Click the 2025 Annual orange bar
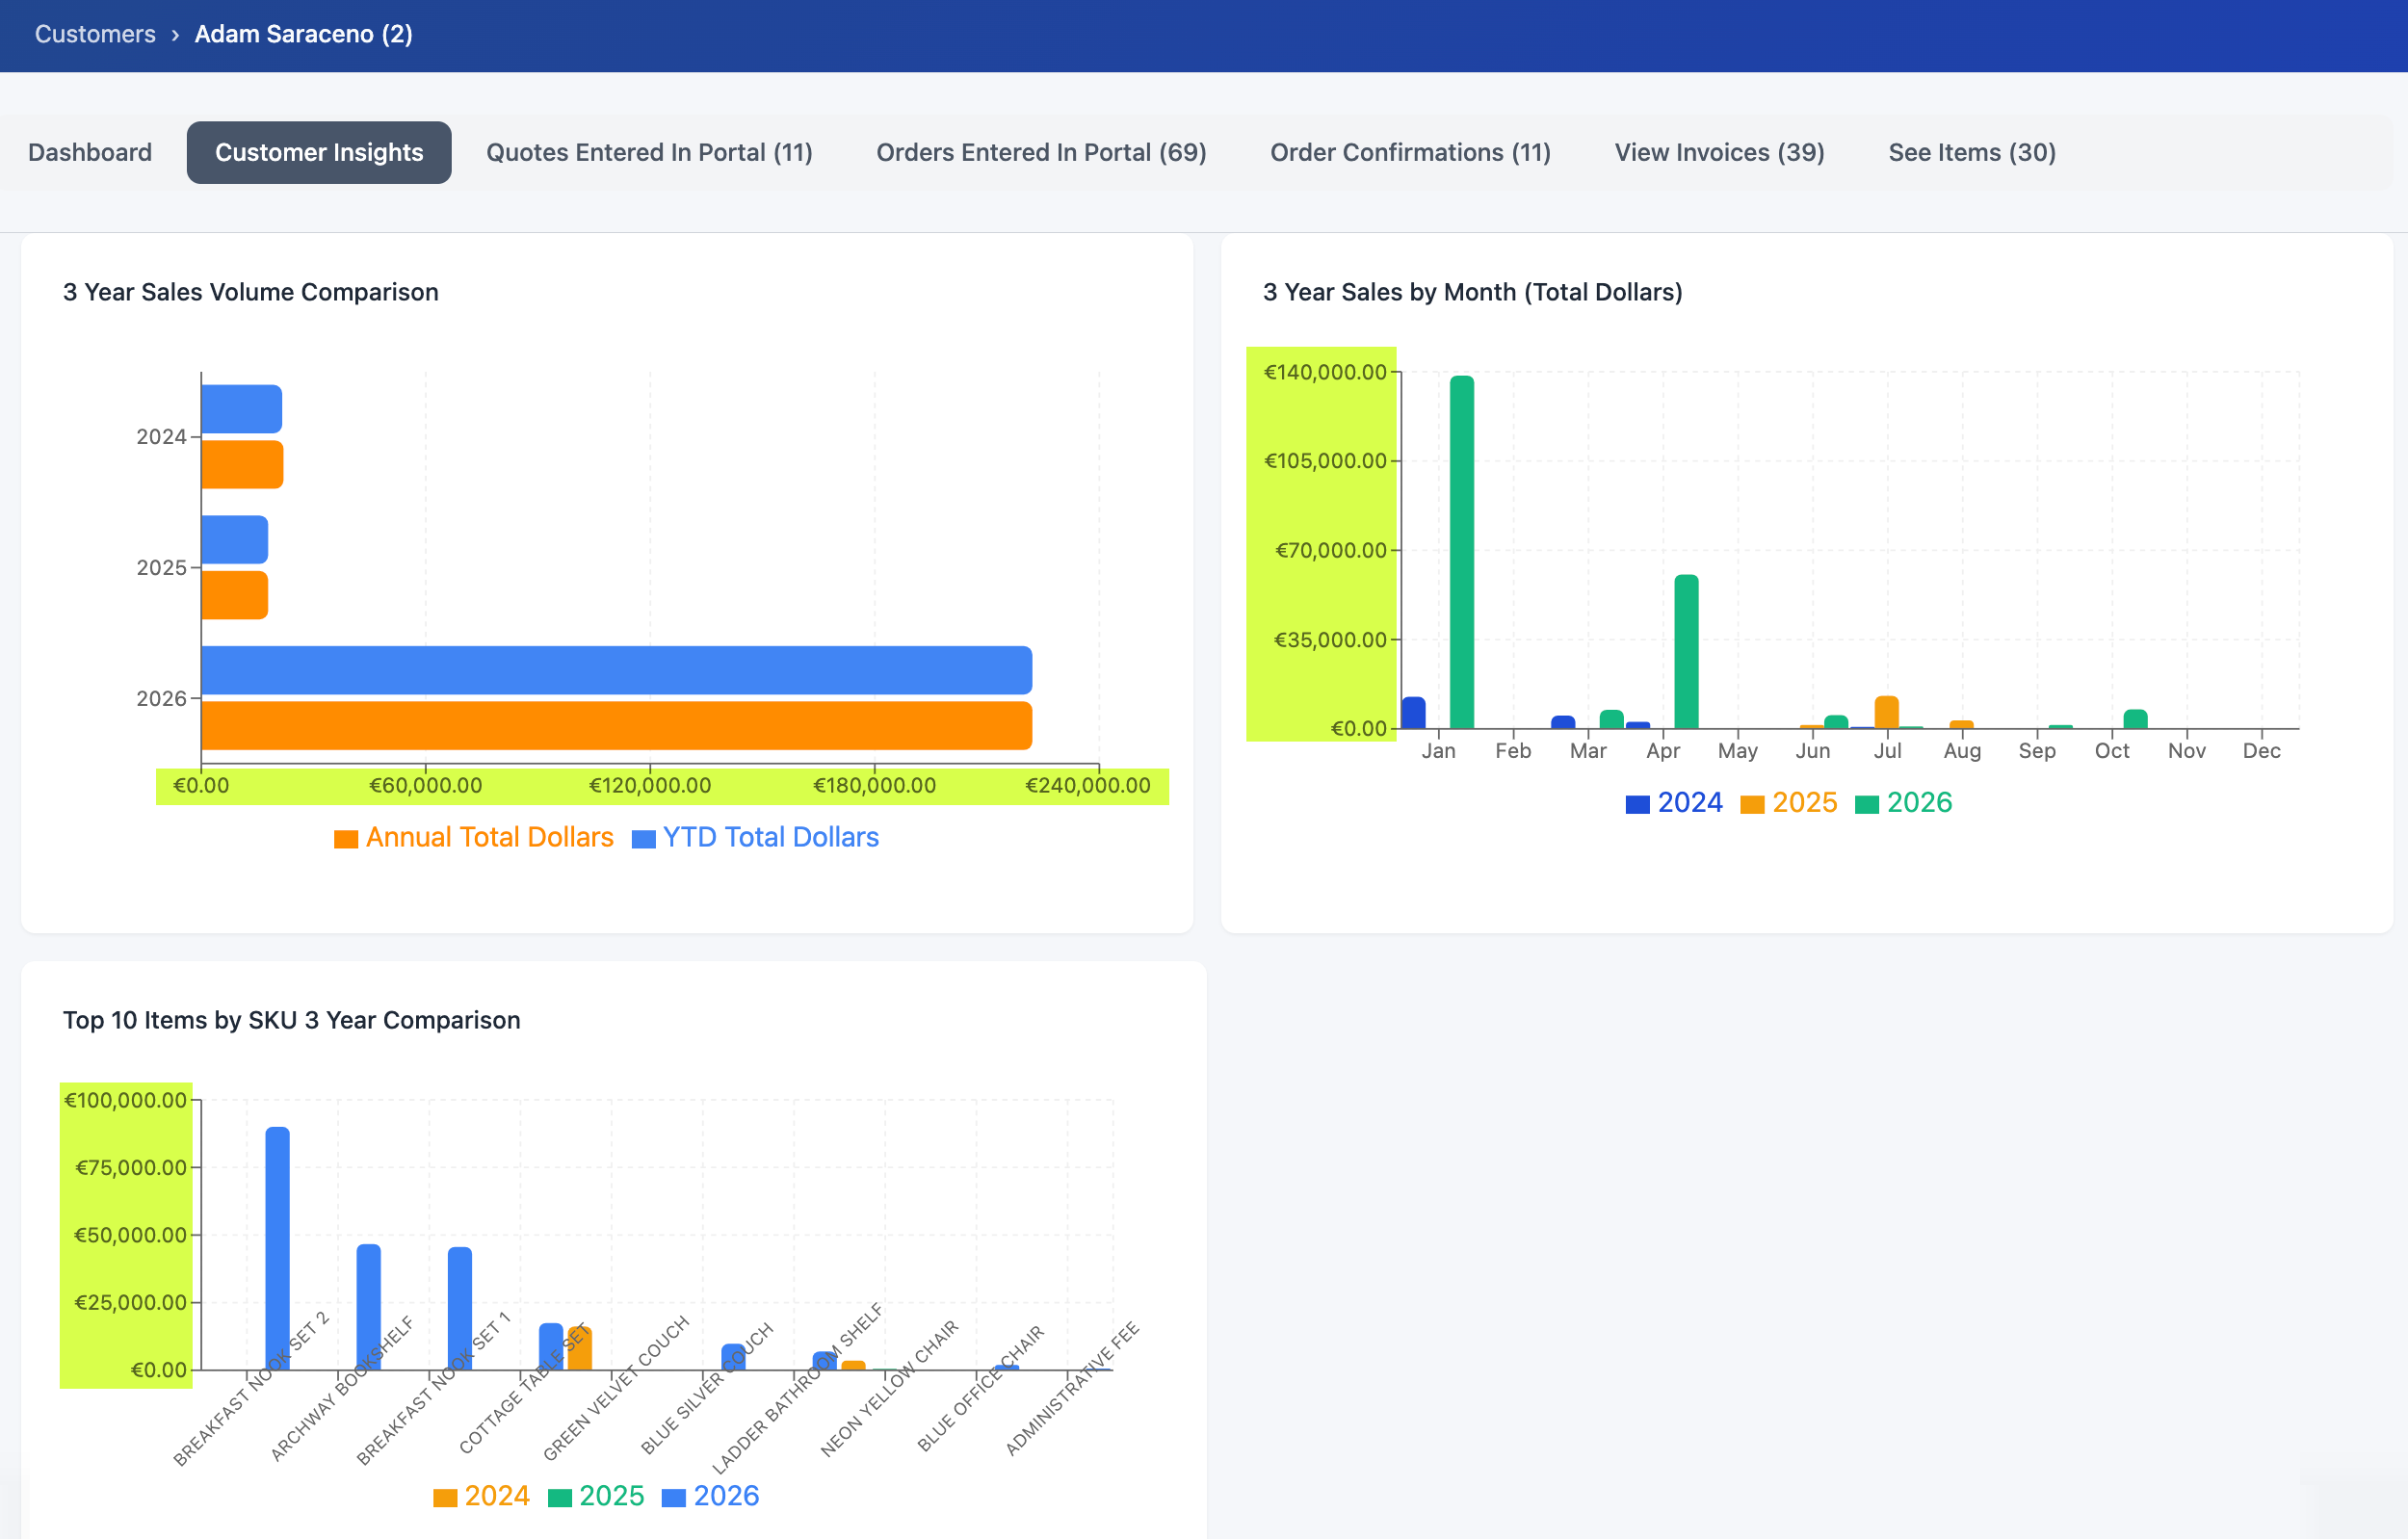 (234, 595)
